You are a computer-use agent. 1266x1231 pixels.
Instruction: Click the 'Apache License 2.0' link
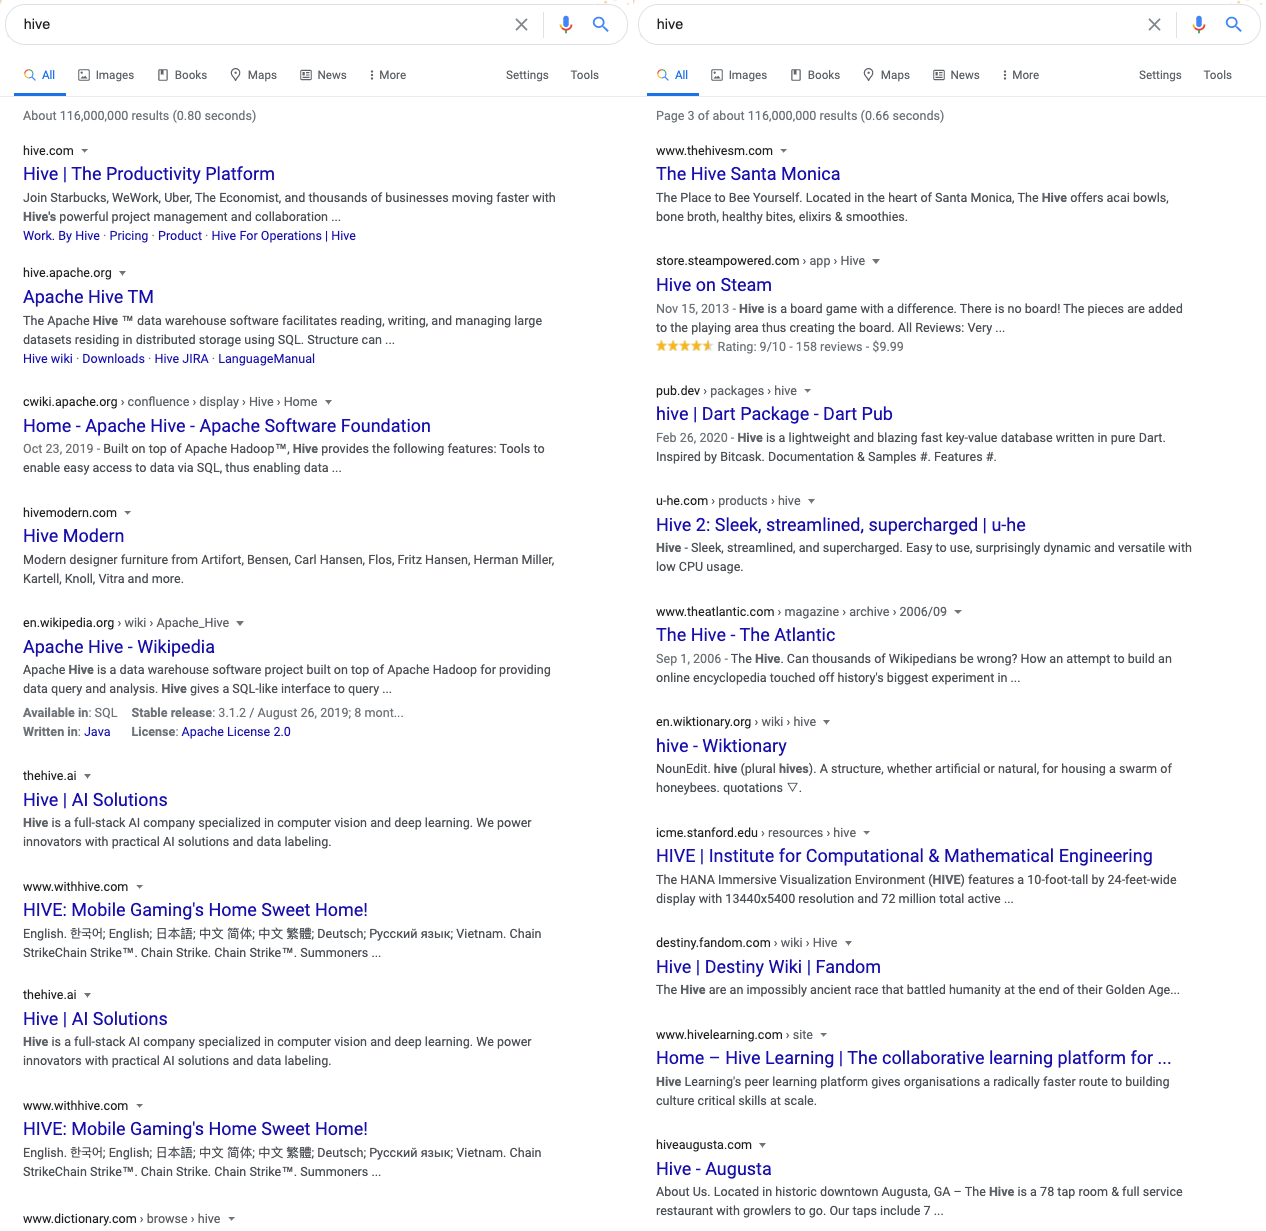tap(236, 732)
